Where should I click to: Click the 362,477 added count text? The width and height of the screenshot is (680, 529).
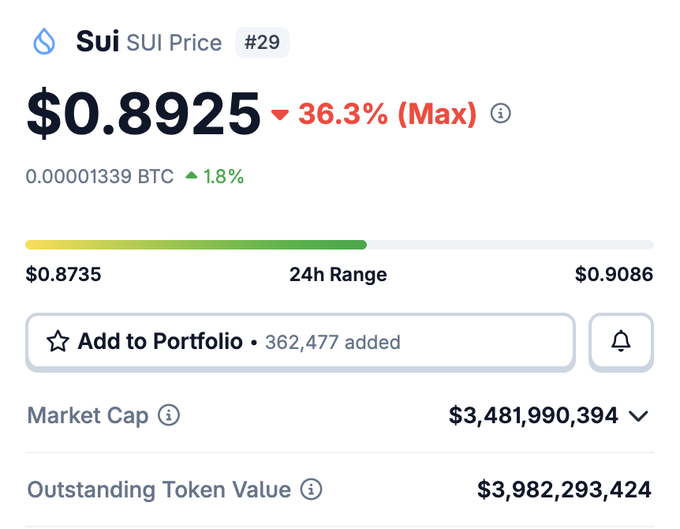tap(332, 342)
